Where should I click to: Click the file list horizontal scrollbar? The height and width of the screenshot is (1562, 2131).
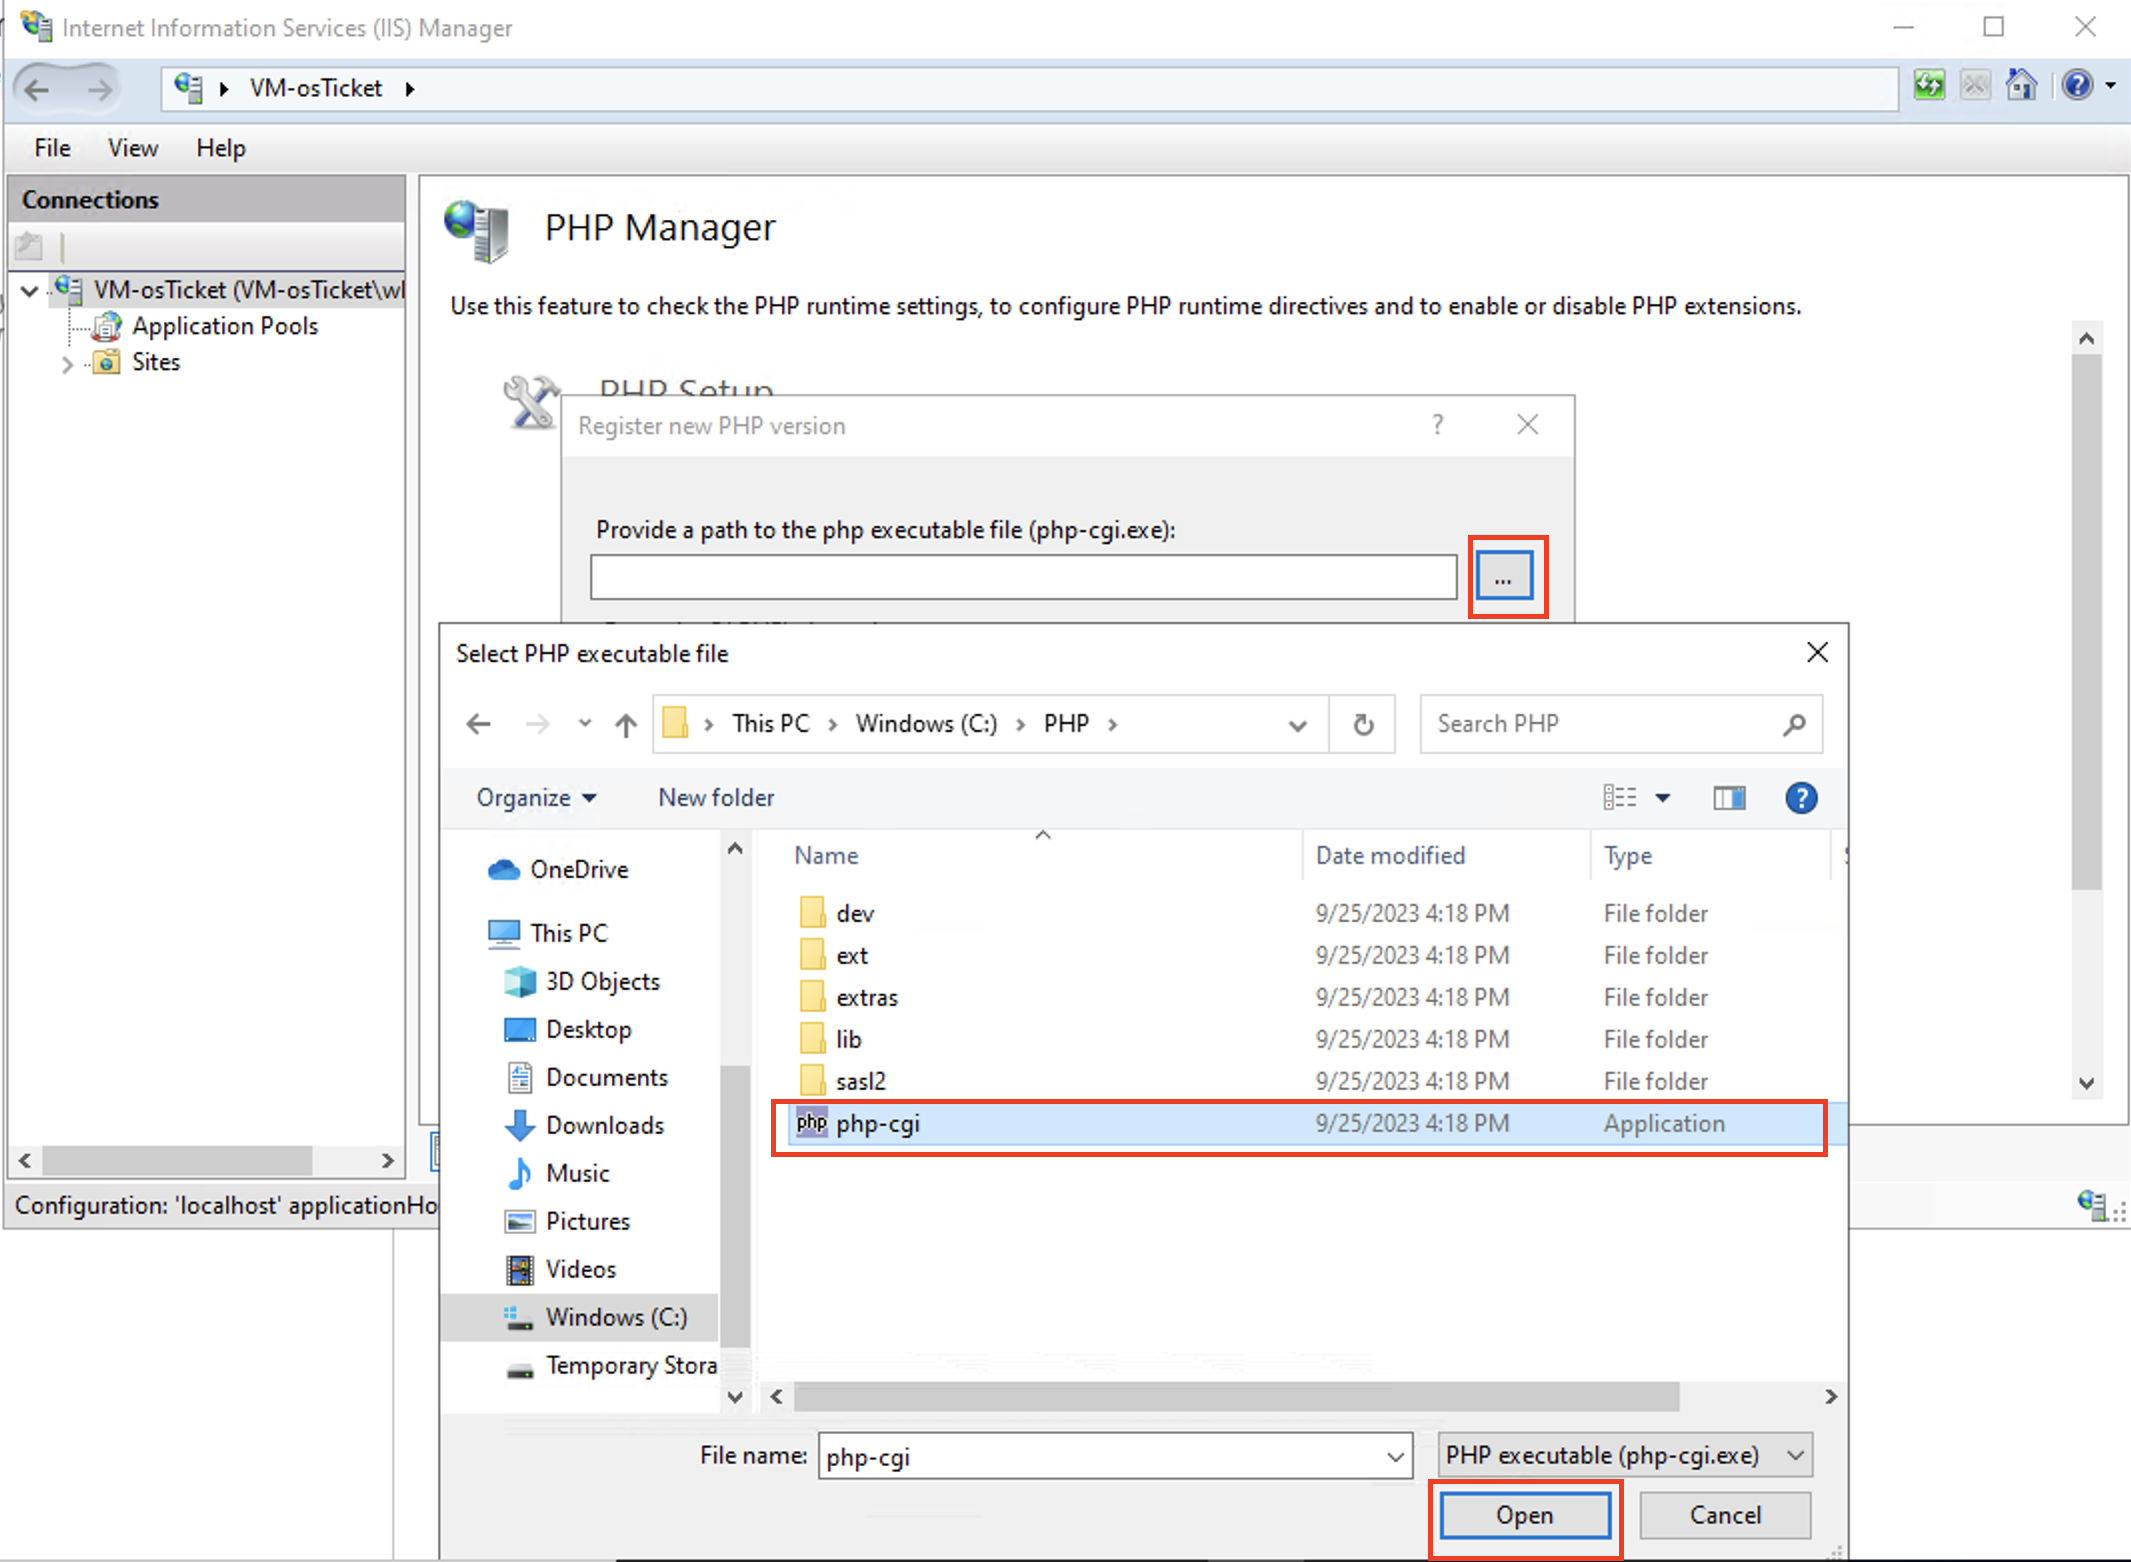click(1236, 1397)
